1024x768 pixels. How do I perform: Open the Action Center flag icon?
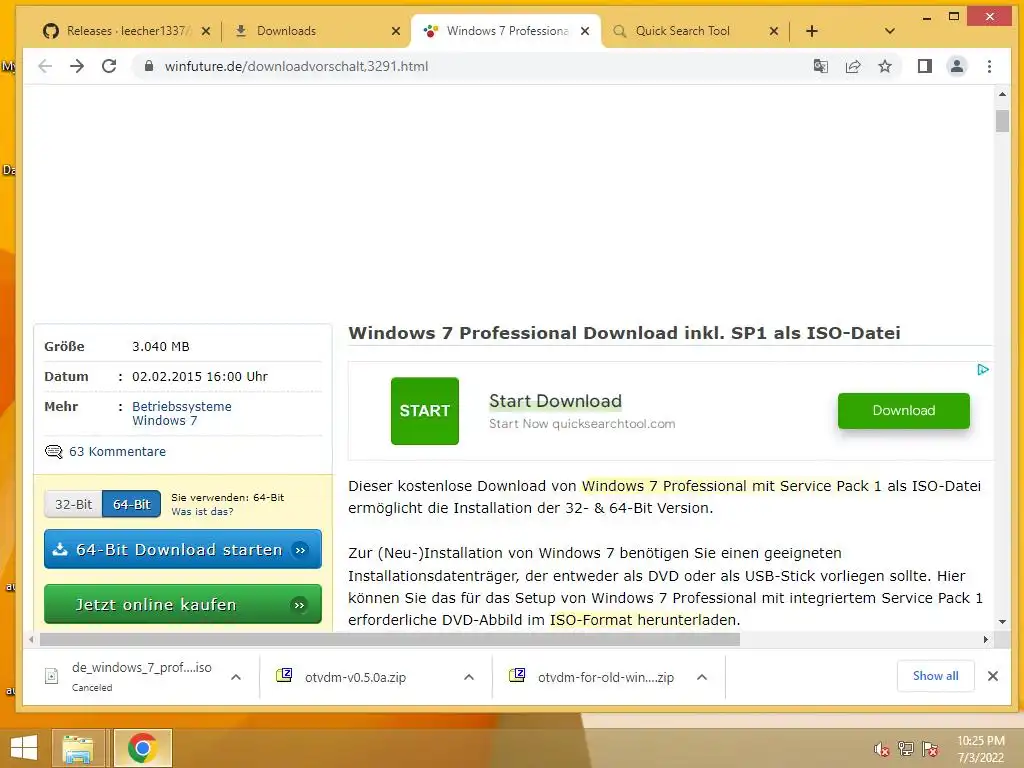coord(930,749)
